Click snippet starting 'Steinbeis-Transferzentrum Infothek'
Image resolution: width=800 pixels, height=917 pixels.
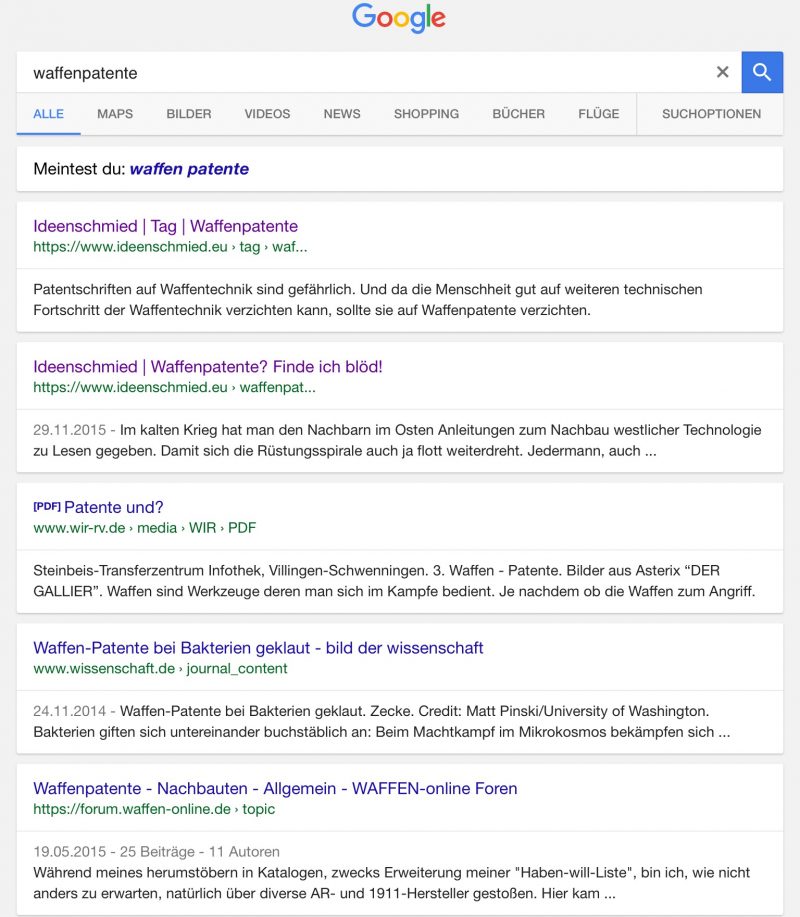[394, 581]
